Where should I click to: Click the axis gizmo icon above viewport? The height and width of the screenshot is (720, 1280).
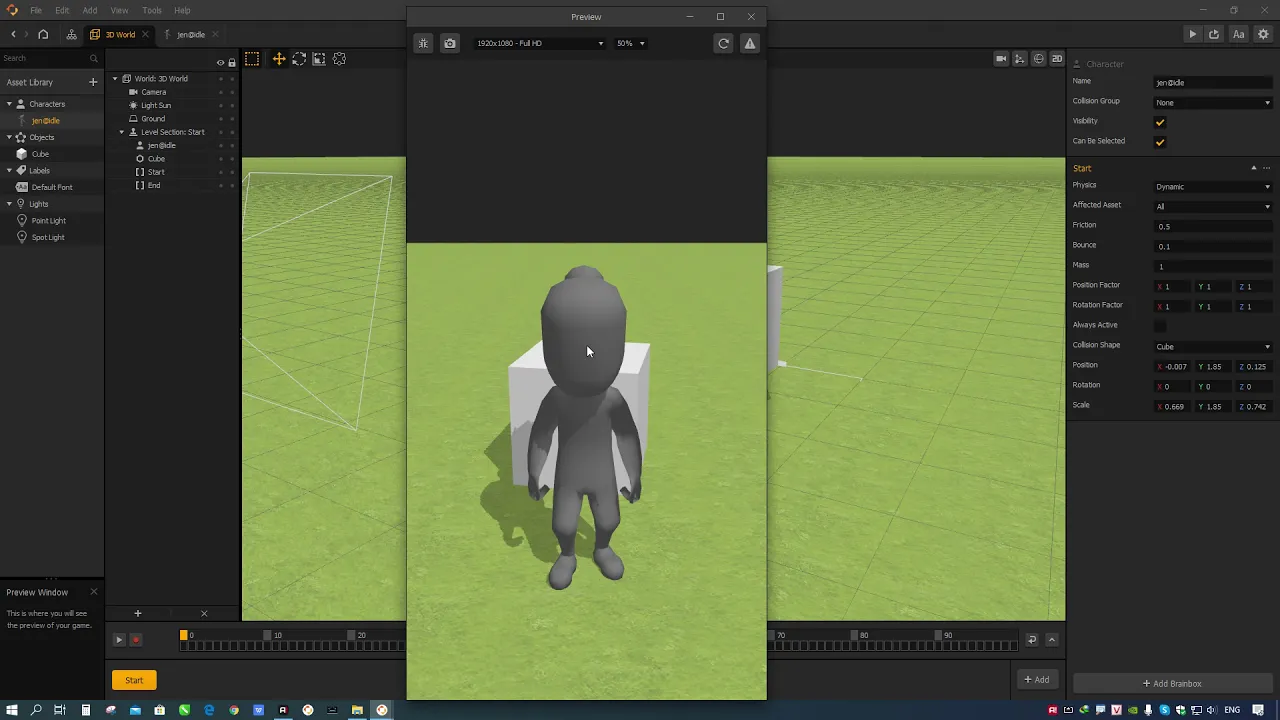(1019, 59)
